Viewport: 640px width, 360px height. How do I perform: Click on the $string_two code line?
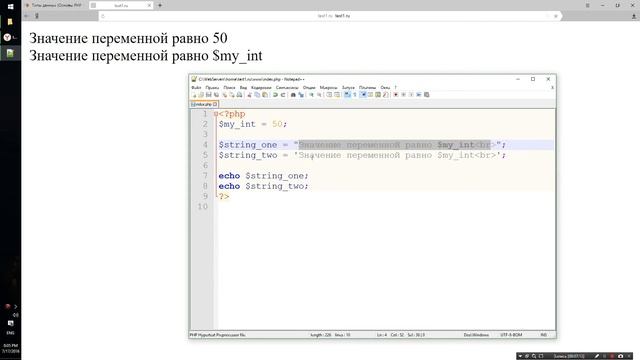click(x=362, y=155)
